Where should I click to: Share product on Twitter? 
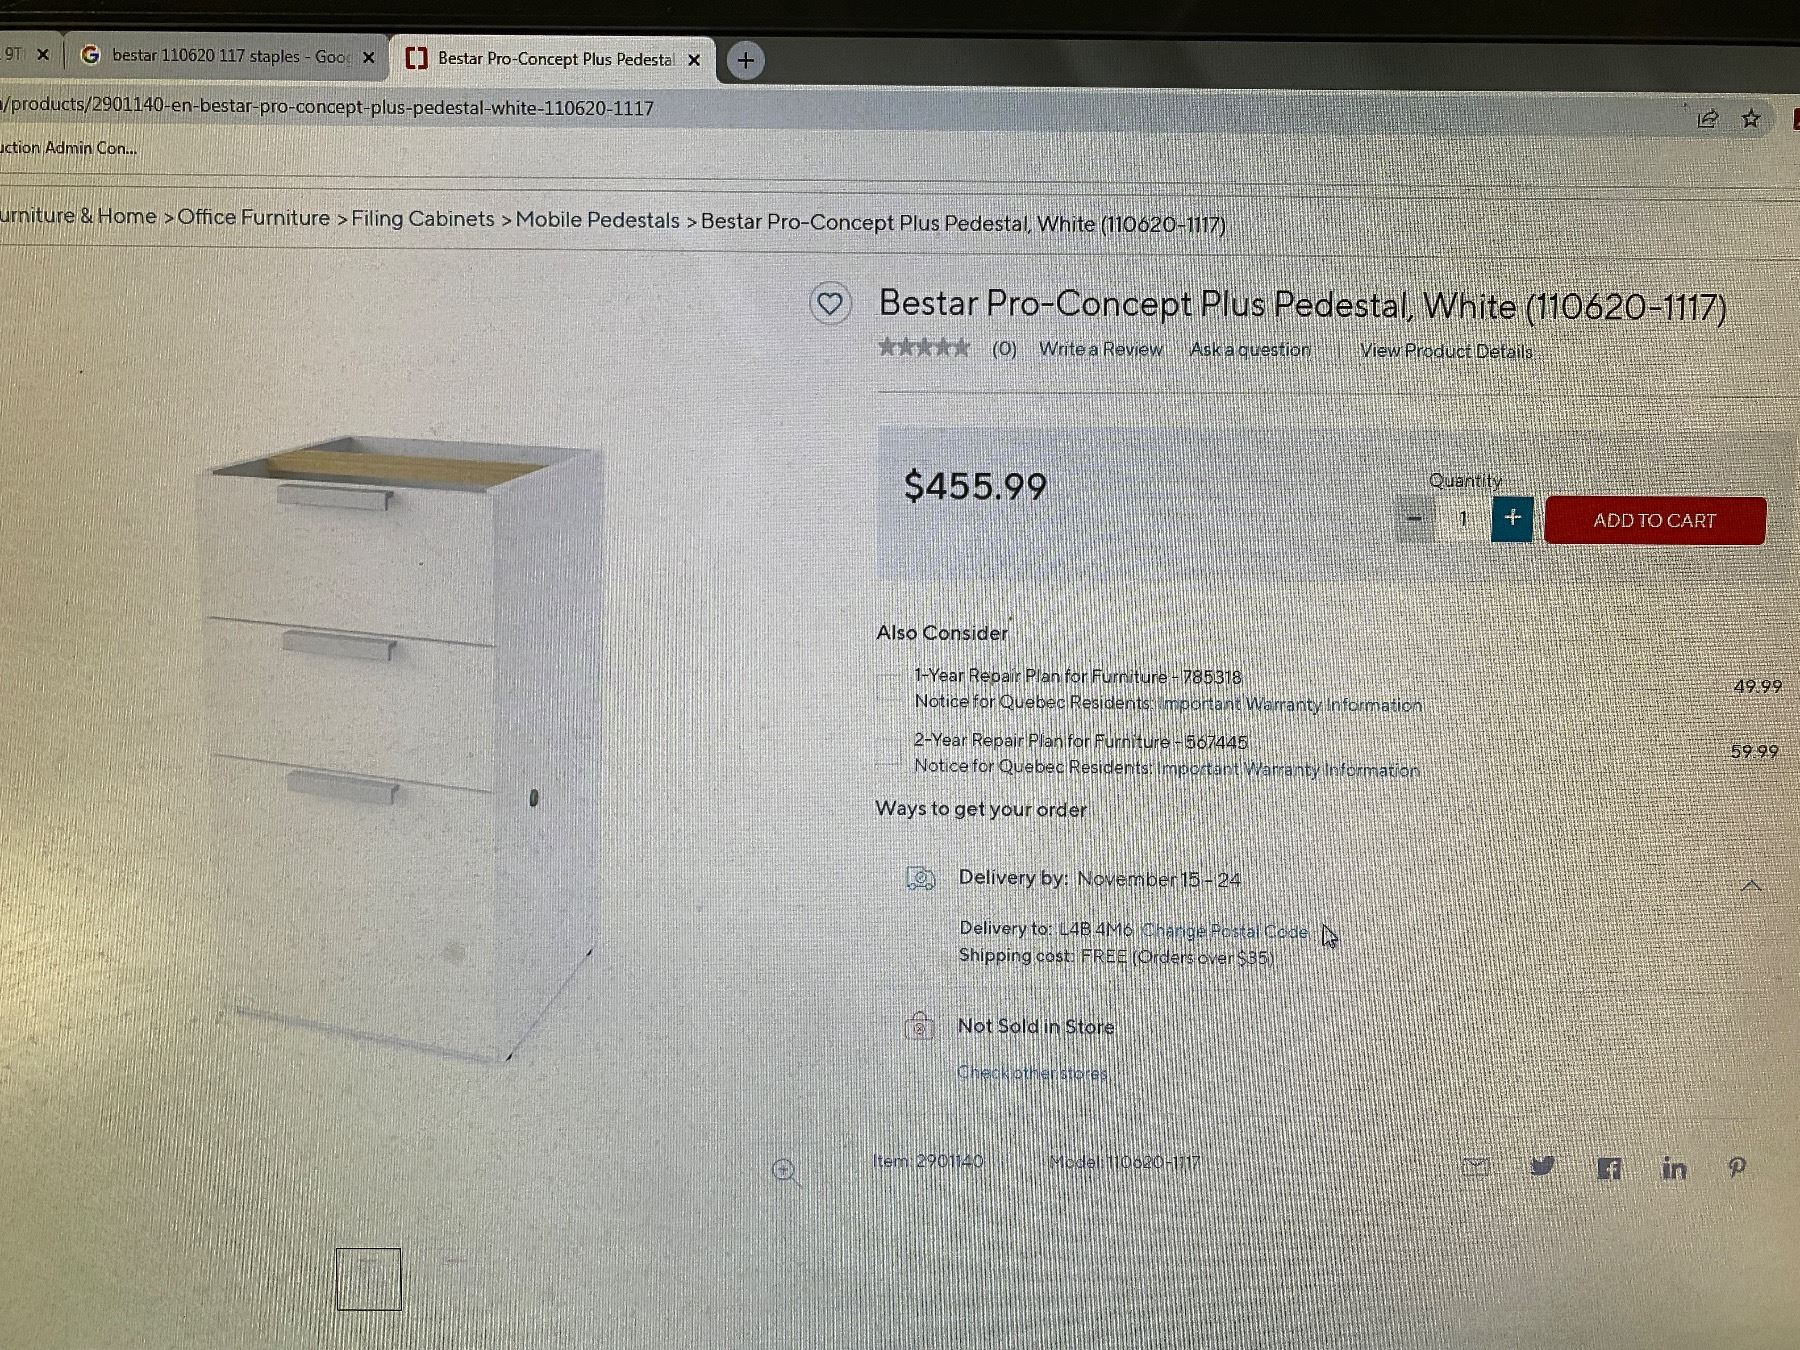coord(1542,1166)
